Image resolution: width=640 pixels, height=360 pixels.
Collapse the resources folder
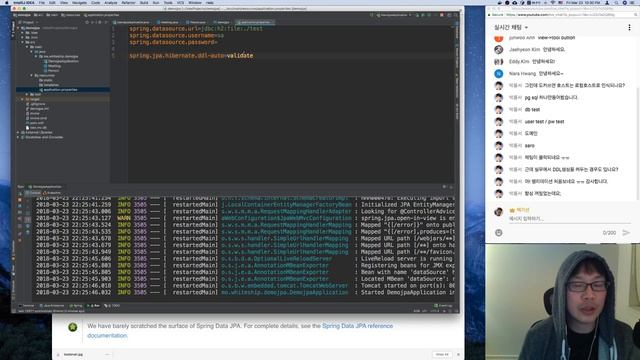pos(32,76)
